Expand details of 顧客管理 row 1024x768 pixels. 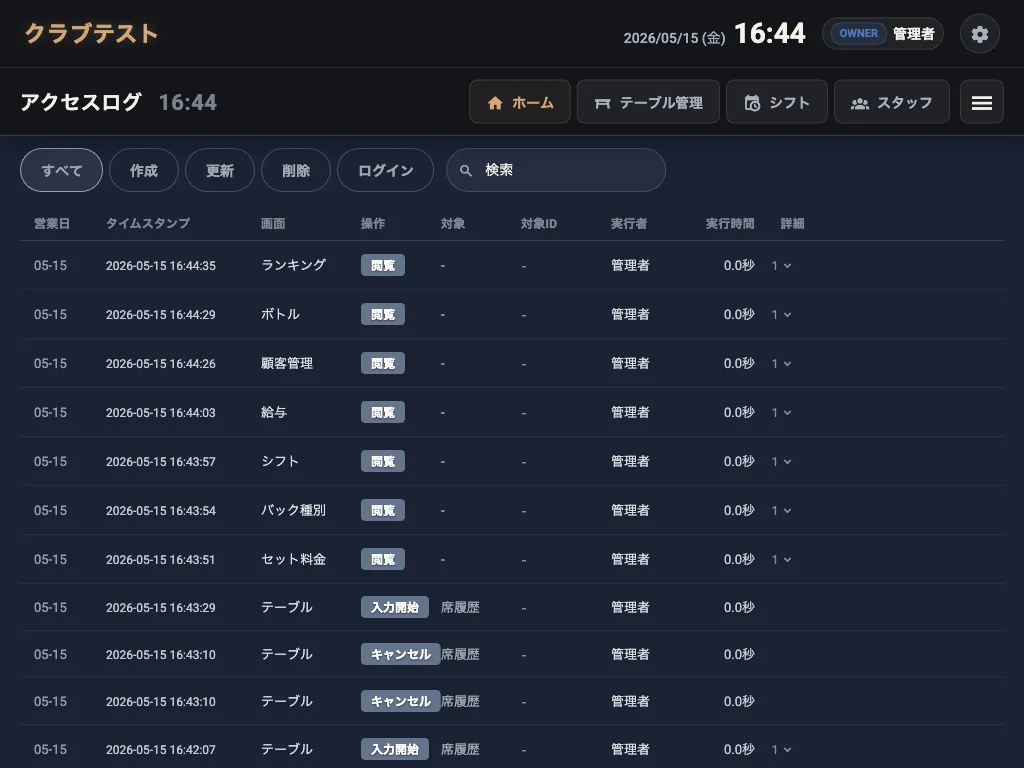pos(781,364)
